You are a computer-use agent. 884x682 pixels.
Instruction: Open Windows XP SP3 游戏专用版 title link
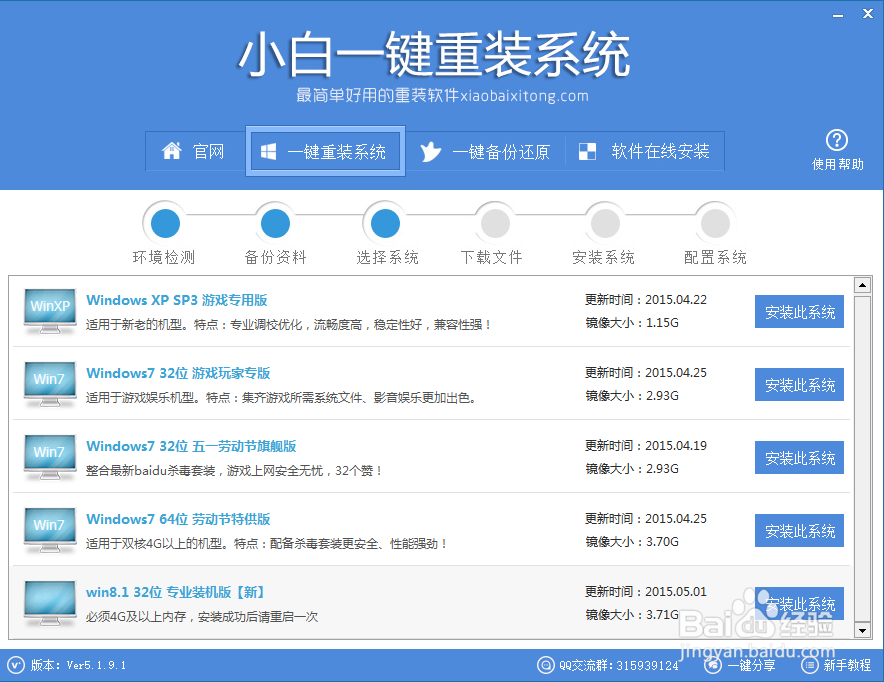176,300
